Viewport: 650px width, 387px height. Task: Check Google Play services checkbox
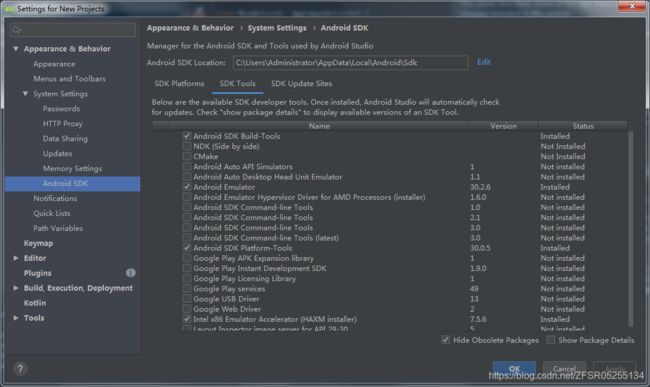(x=187, y=288)
